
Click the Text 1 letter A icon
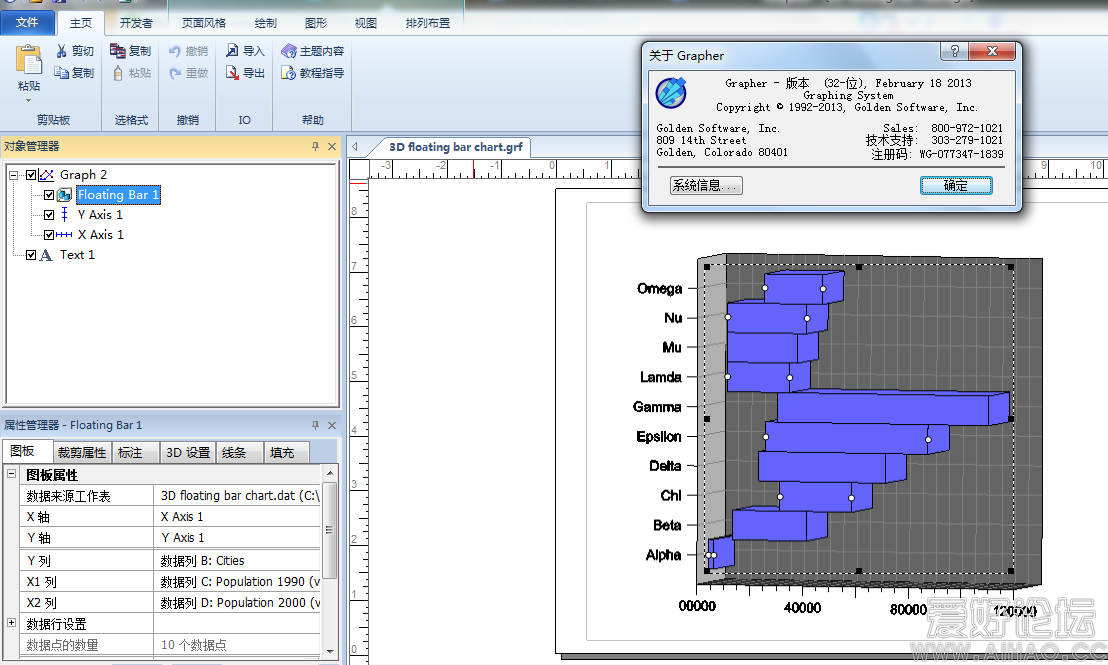point(46,255)
